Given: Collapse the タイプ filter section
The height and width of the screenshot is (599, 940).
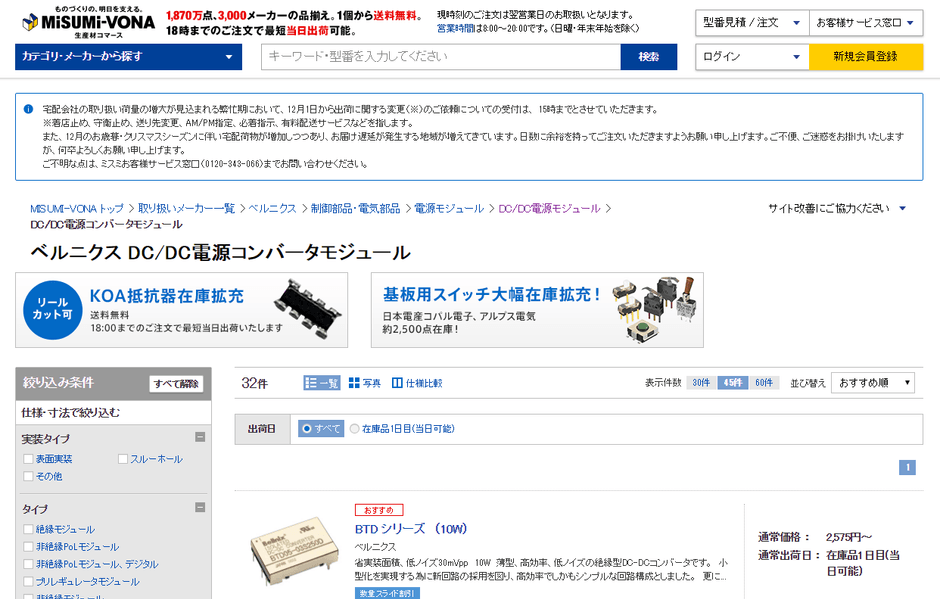Looking at the screenshot, I should point(200,507).
